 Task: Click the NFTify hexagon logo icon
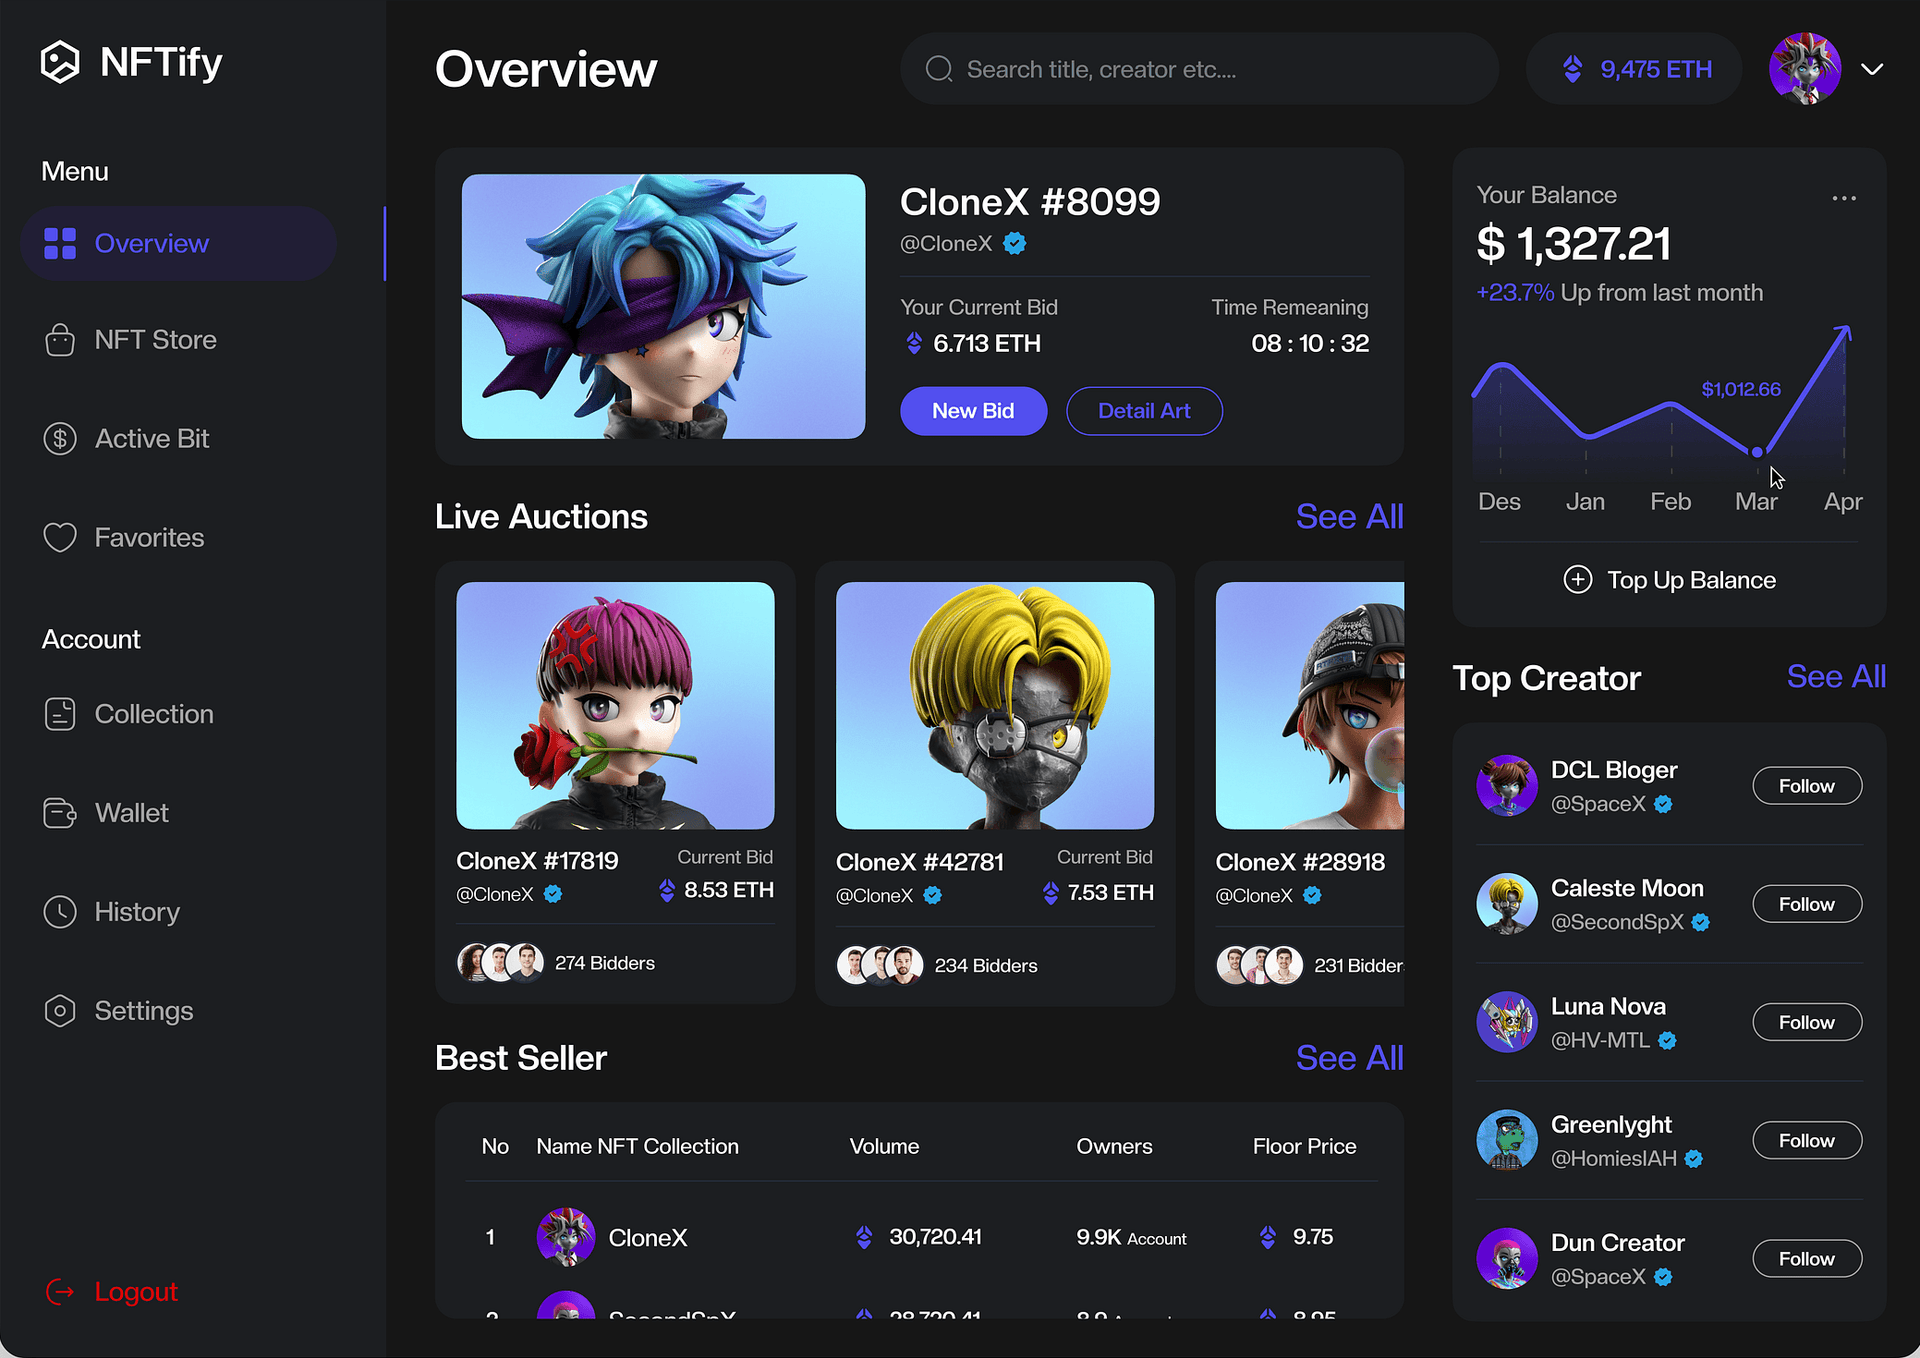(x=60, y=62)
